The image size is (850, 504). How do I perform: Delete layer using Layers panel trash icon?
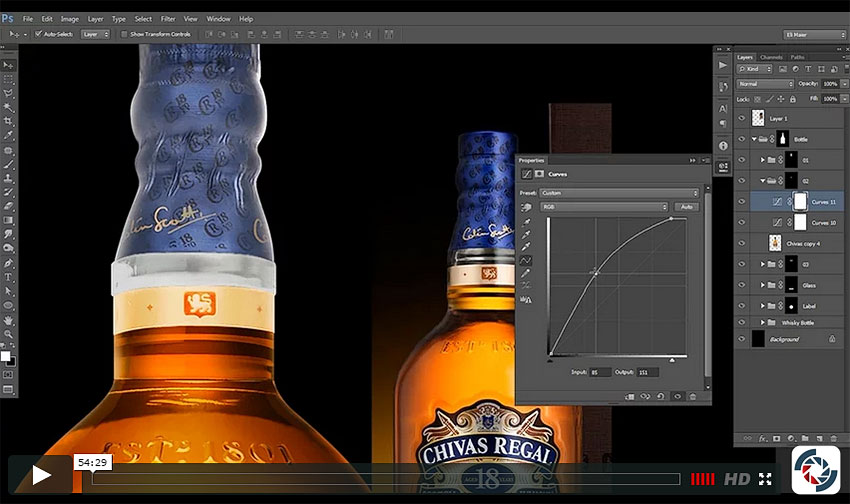tap(834, 438)
